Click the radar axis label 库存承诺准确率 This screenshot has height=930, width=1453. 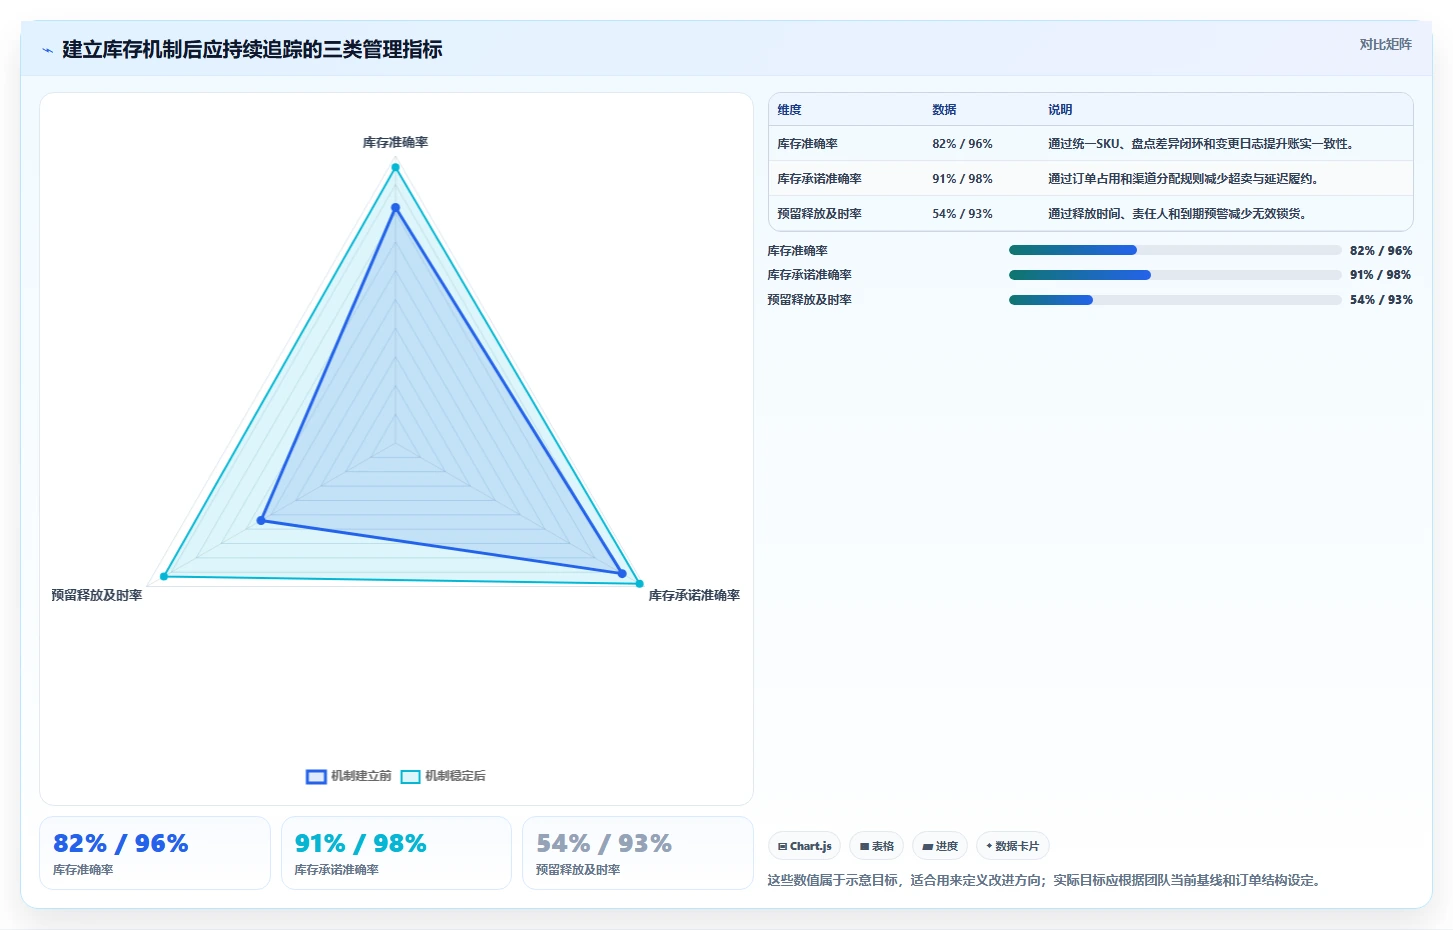[694, 596]
